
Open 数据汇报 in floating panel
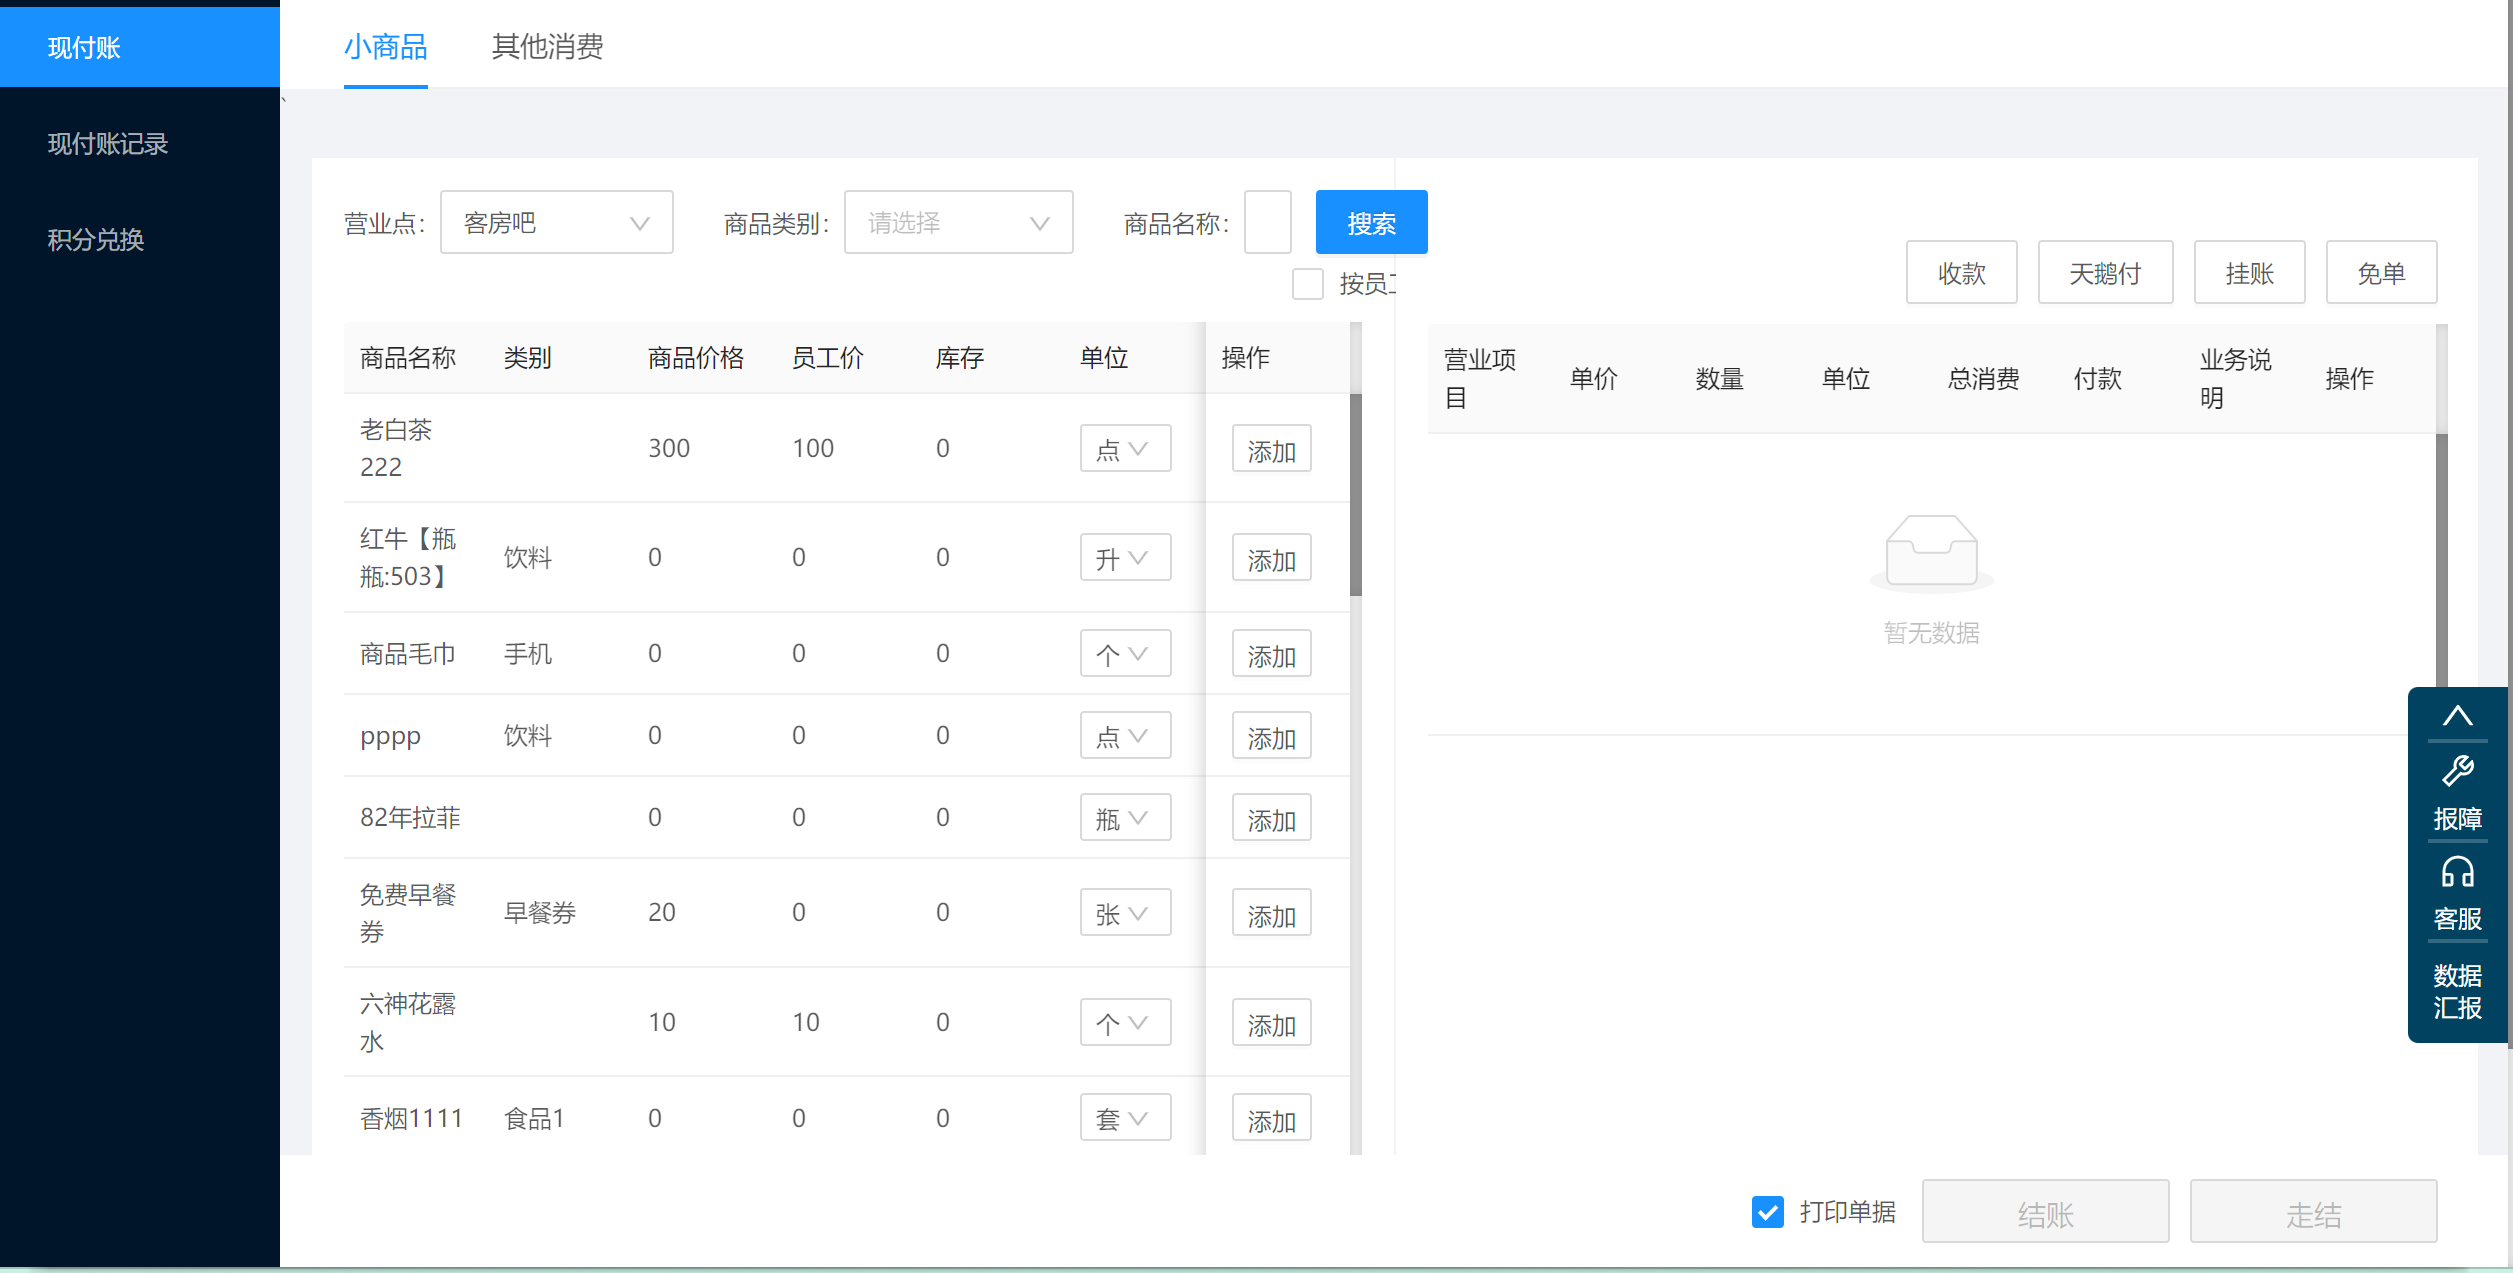pyautogui.click(x=2457, y=991)
